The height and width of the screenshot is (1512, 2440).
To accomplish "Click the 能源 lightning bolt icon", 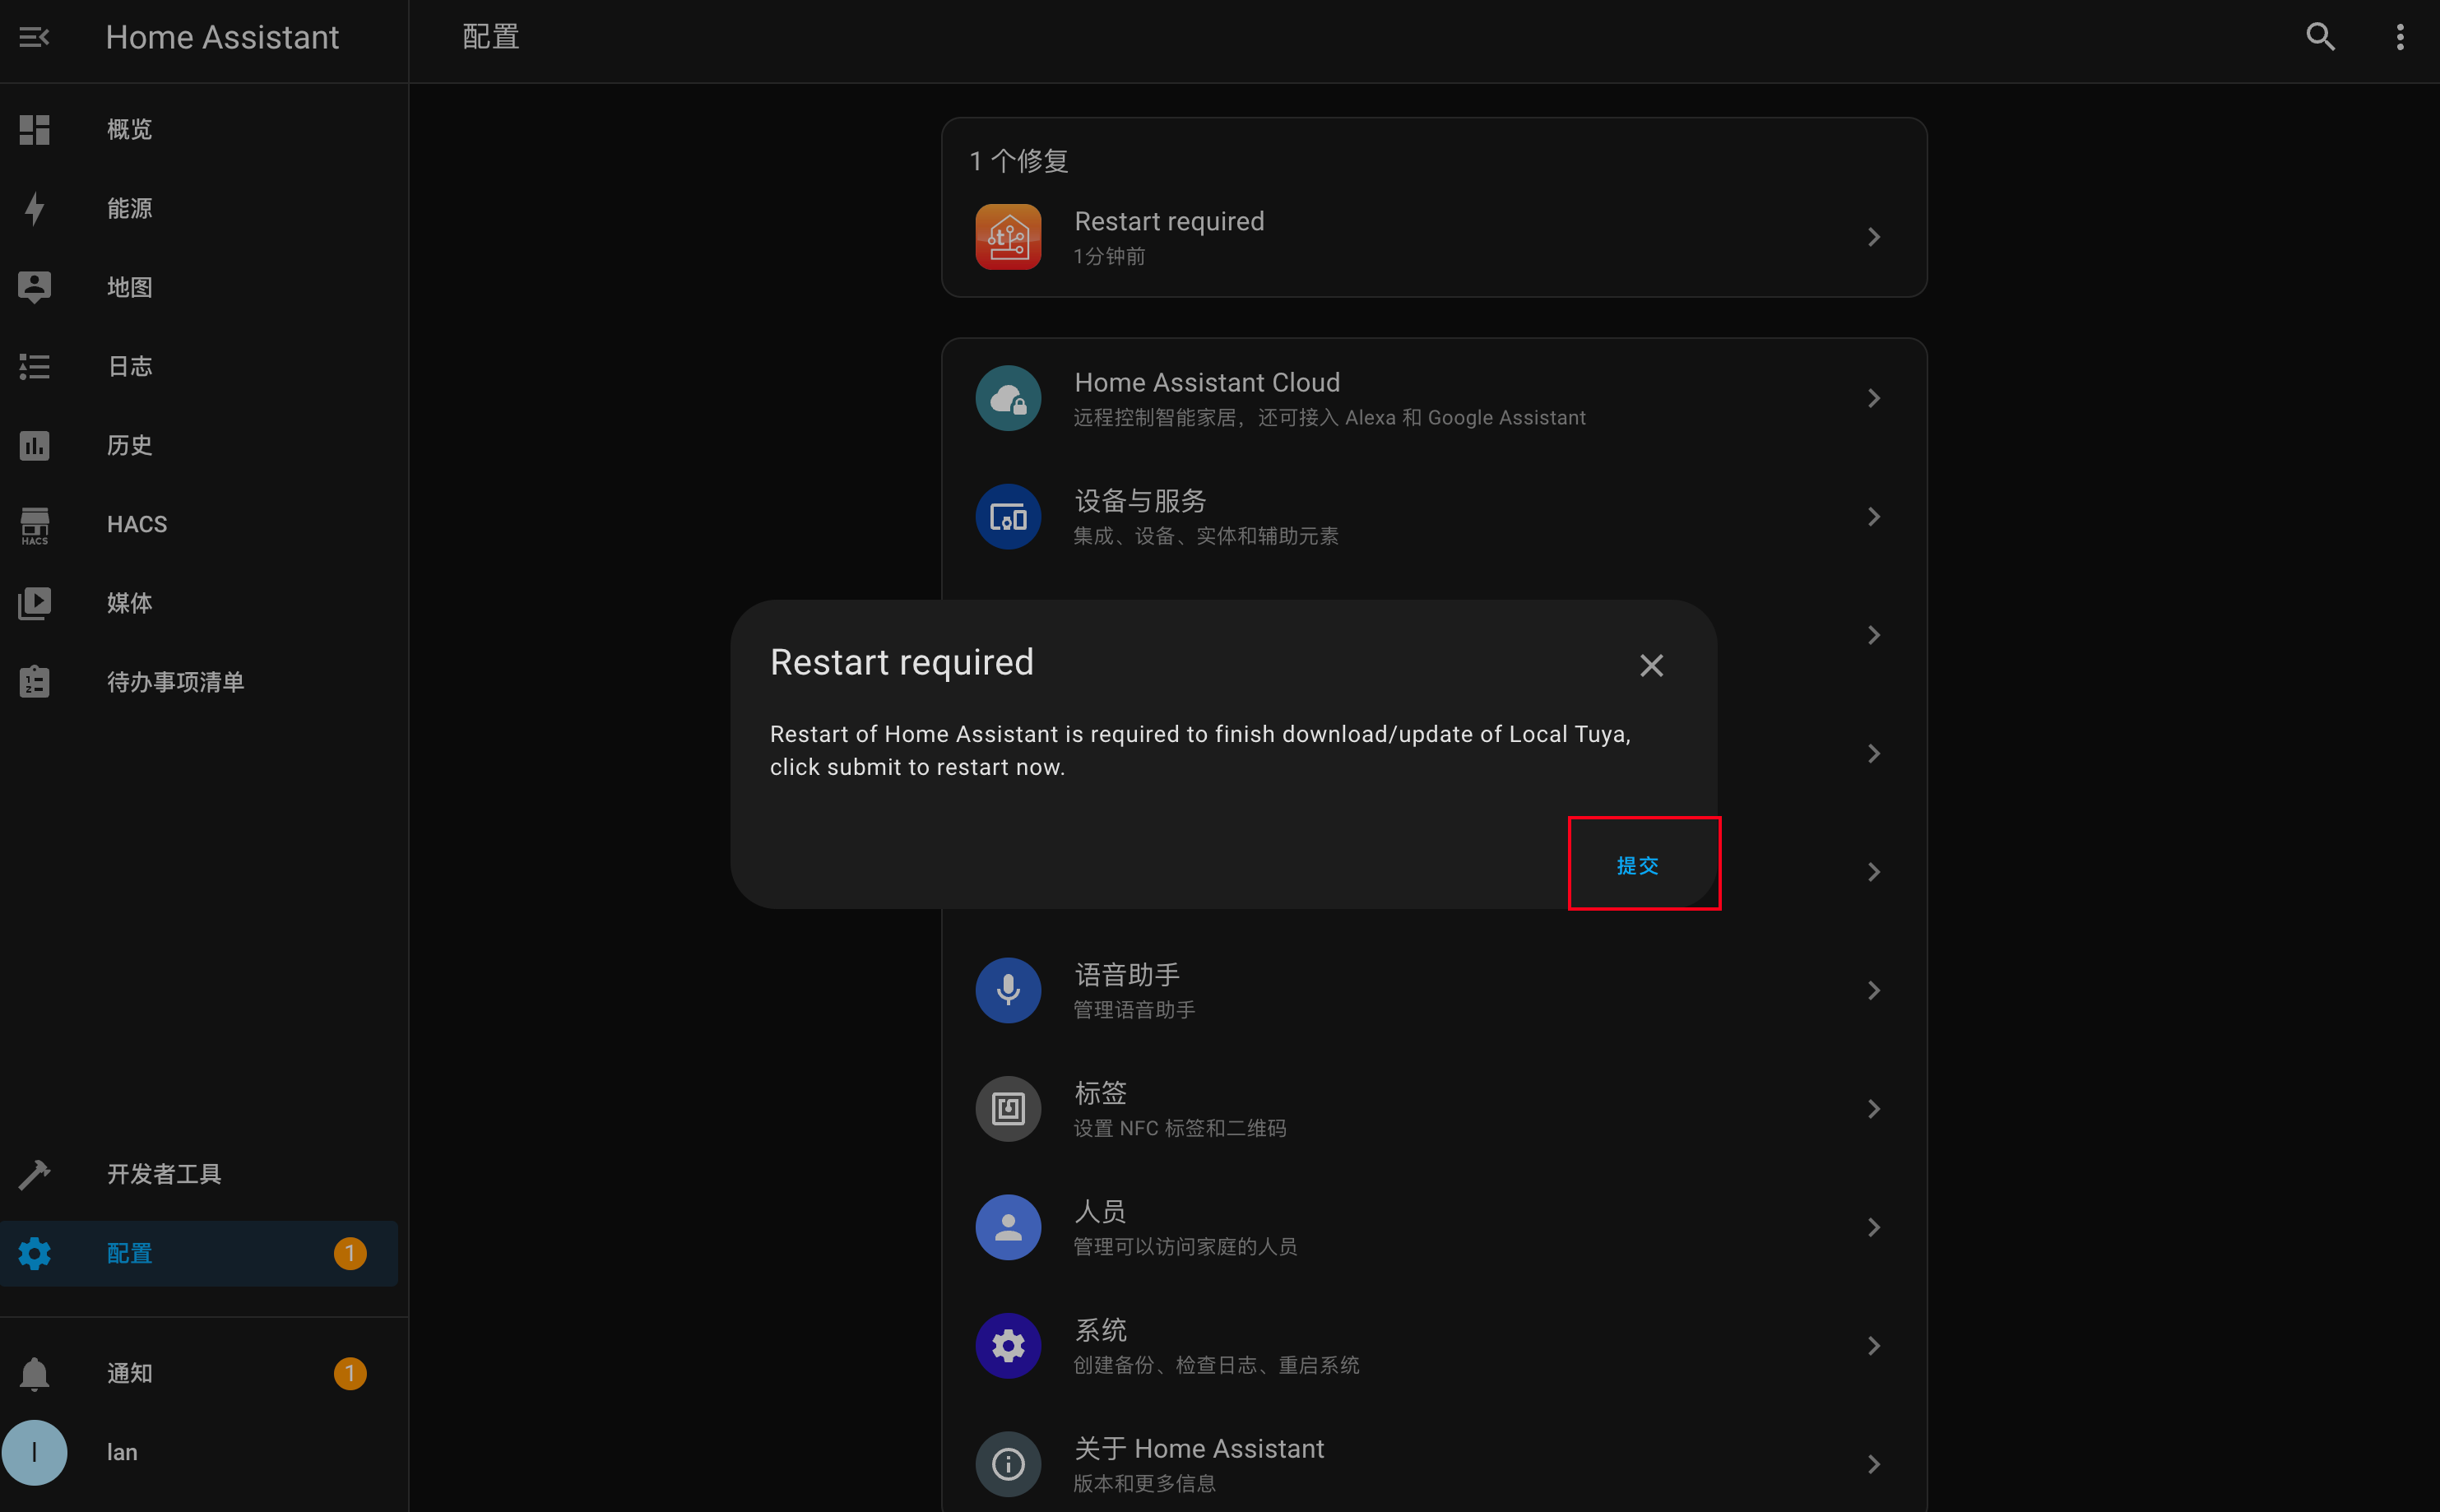I will coord(34,208).
